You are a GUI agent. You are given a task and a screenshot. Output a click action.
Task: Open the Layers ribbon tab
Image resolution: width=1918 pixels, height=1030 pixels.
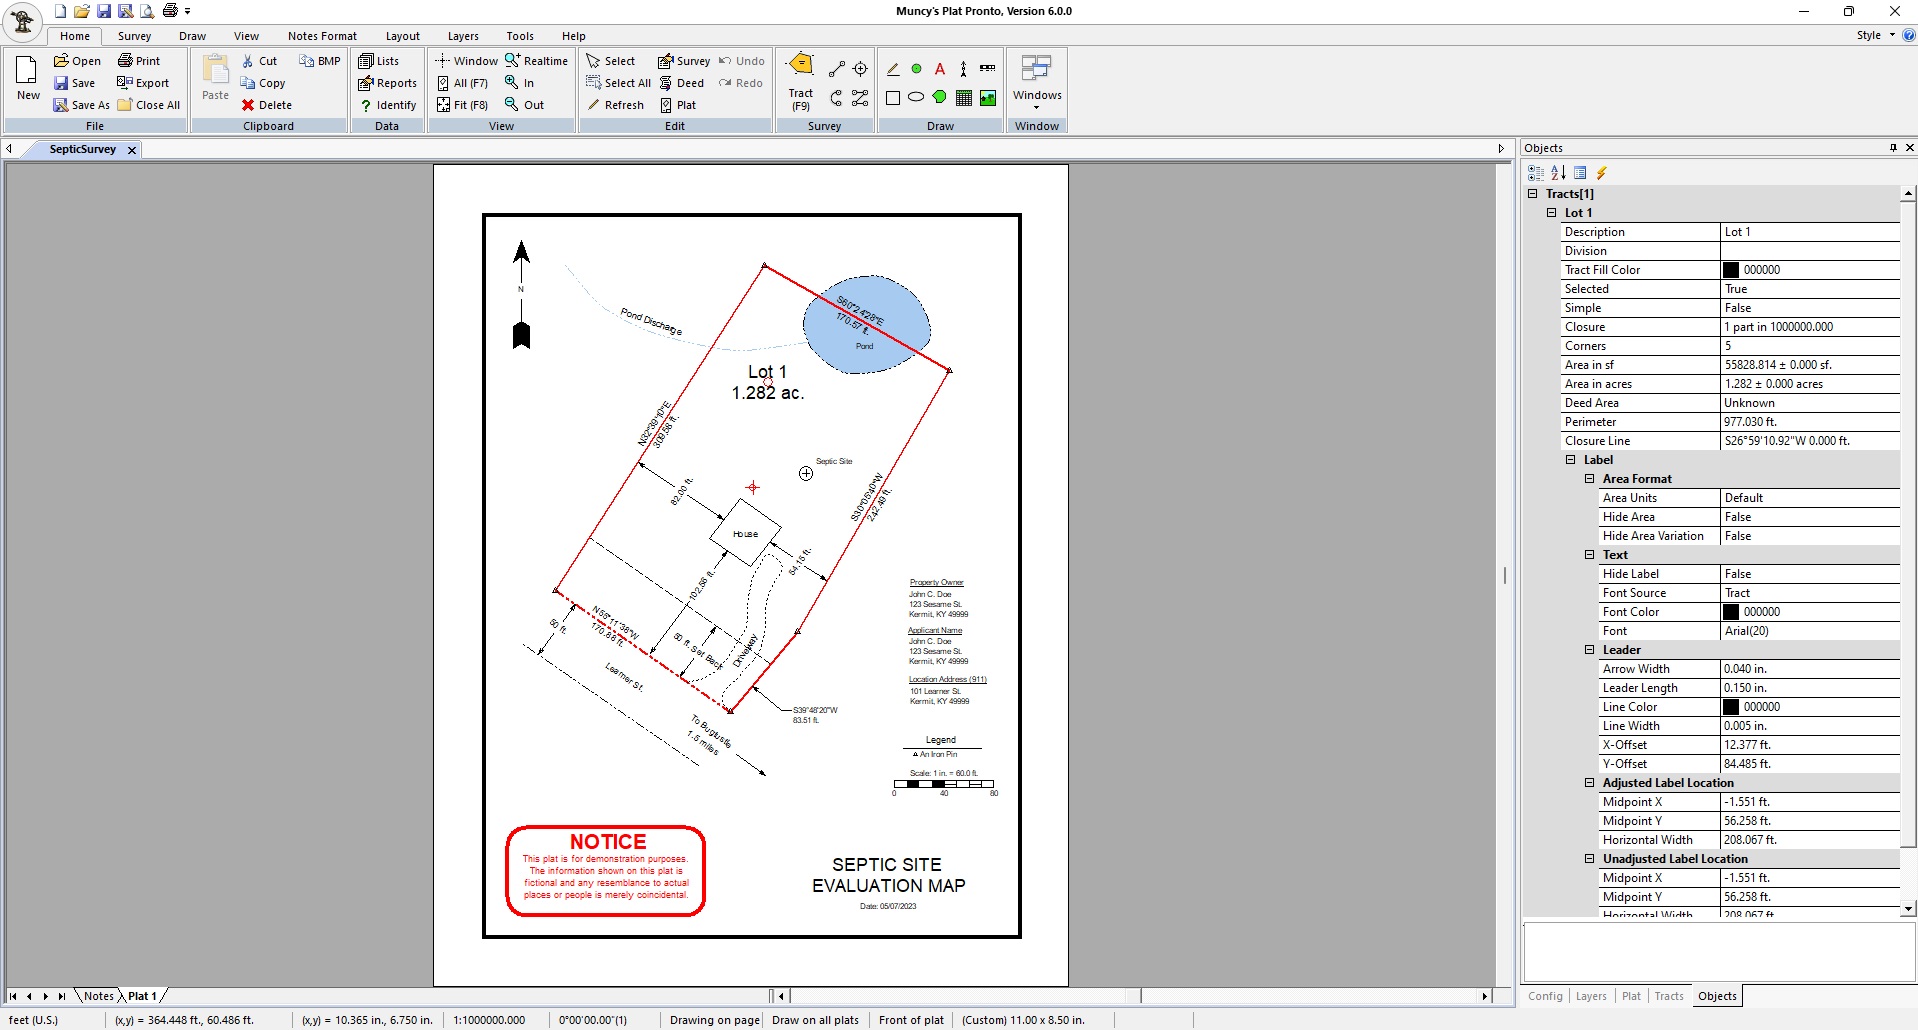(463, 36)
